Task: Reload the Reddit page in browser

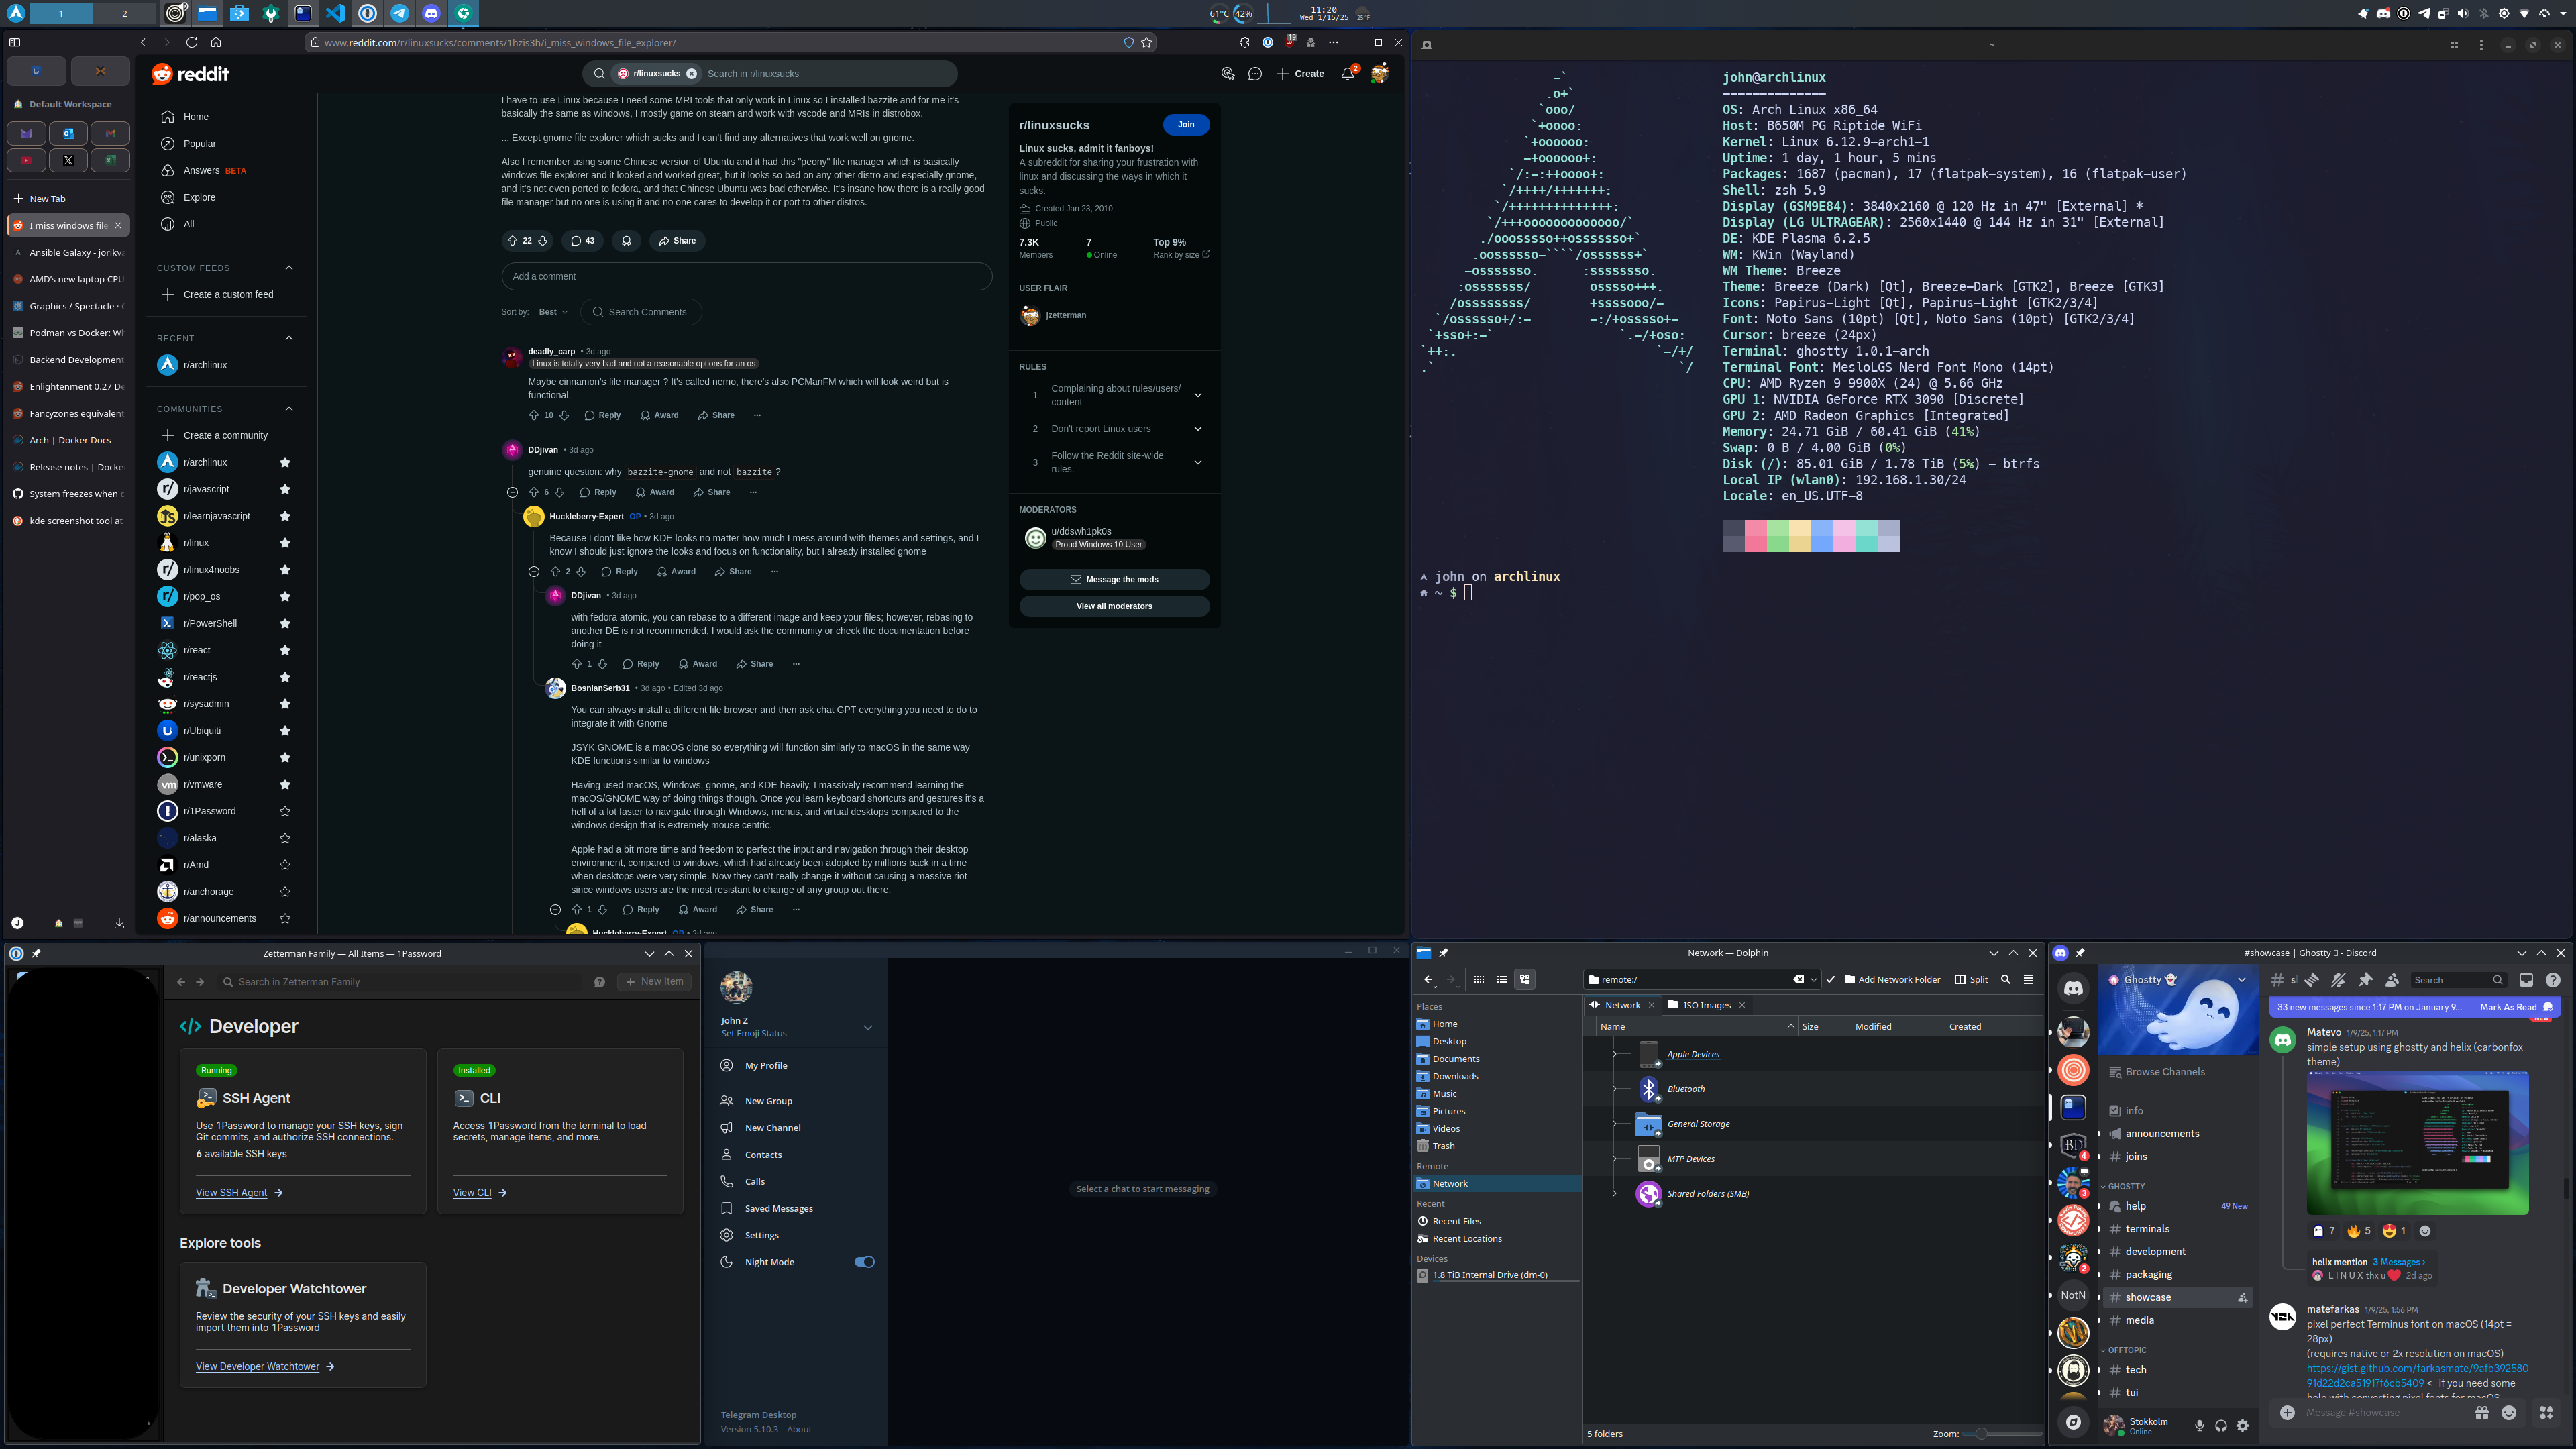Action: (x=191, y=42)
